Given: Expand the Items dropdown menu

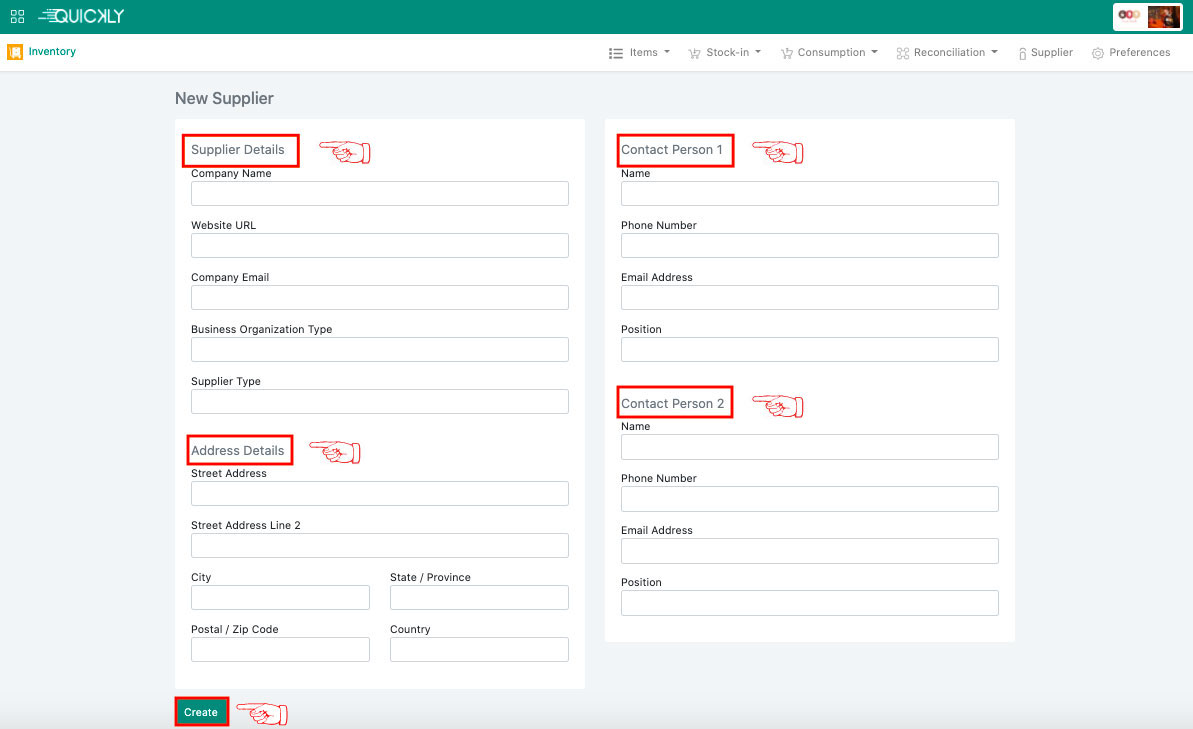Looking at the screenshot, I should [666, 52].
